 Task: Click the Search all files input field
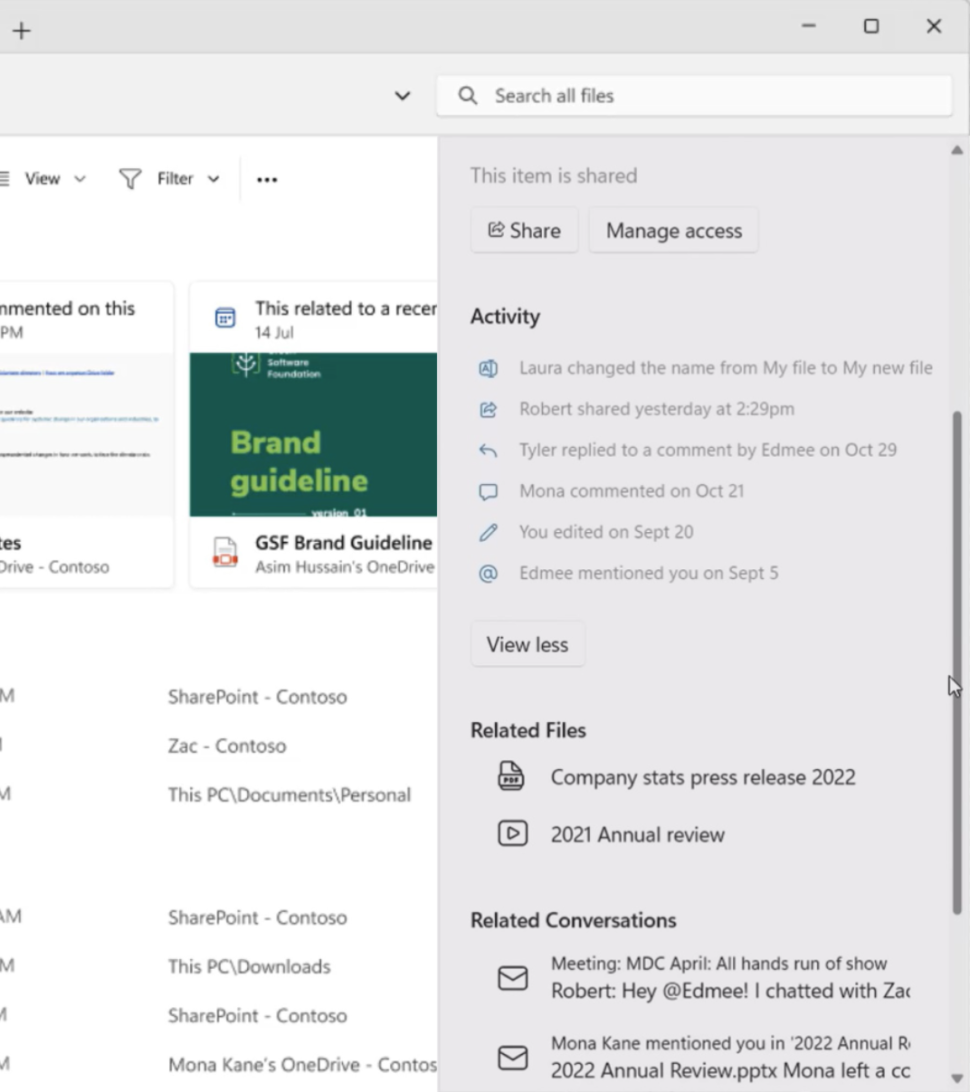[694, 95]
